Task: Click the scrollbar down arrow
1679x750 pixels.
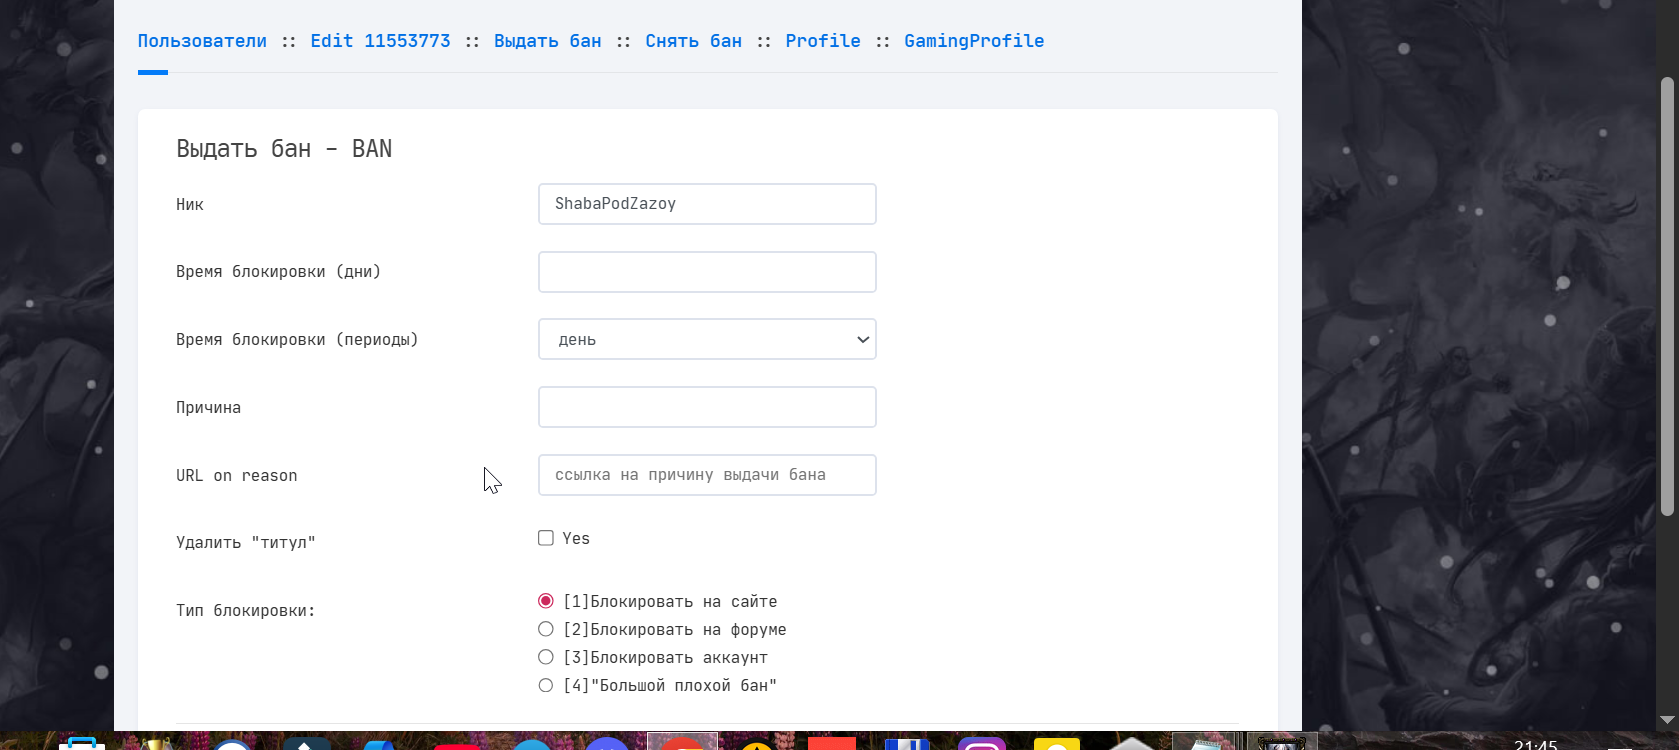Action: (1667, 720)
